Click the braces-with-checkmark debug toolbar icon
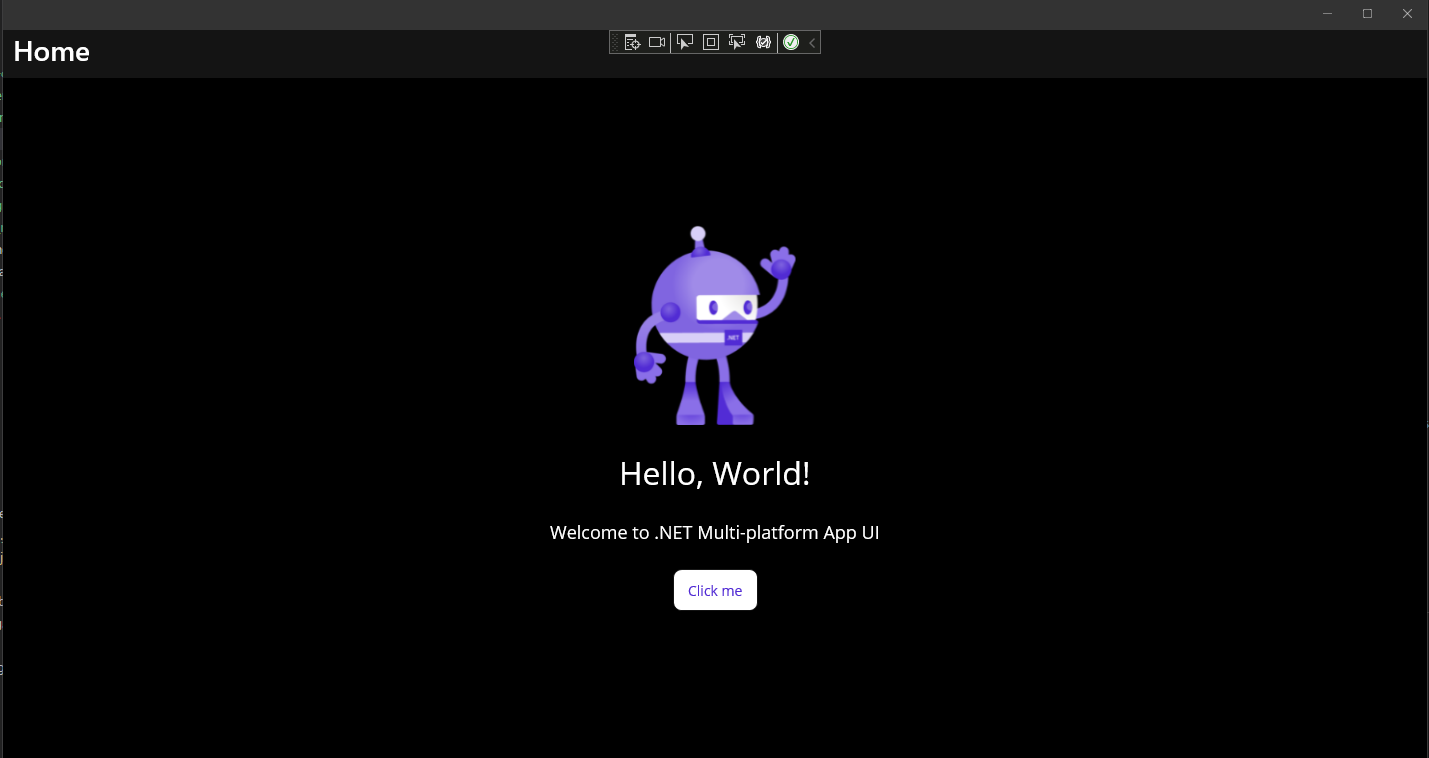 click(764, 42)
